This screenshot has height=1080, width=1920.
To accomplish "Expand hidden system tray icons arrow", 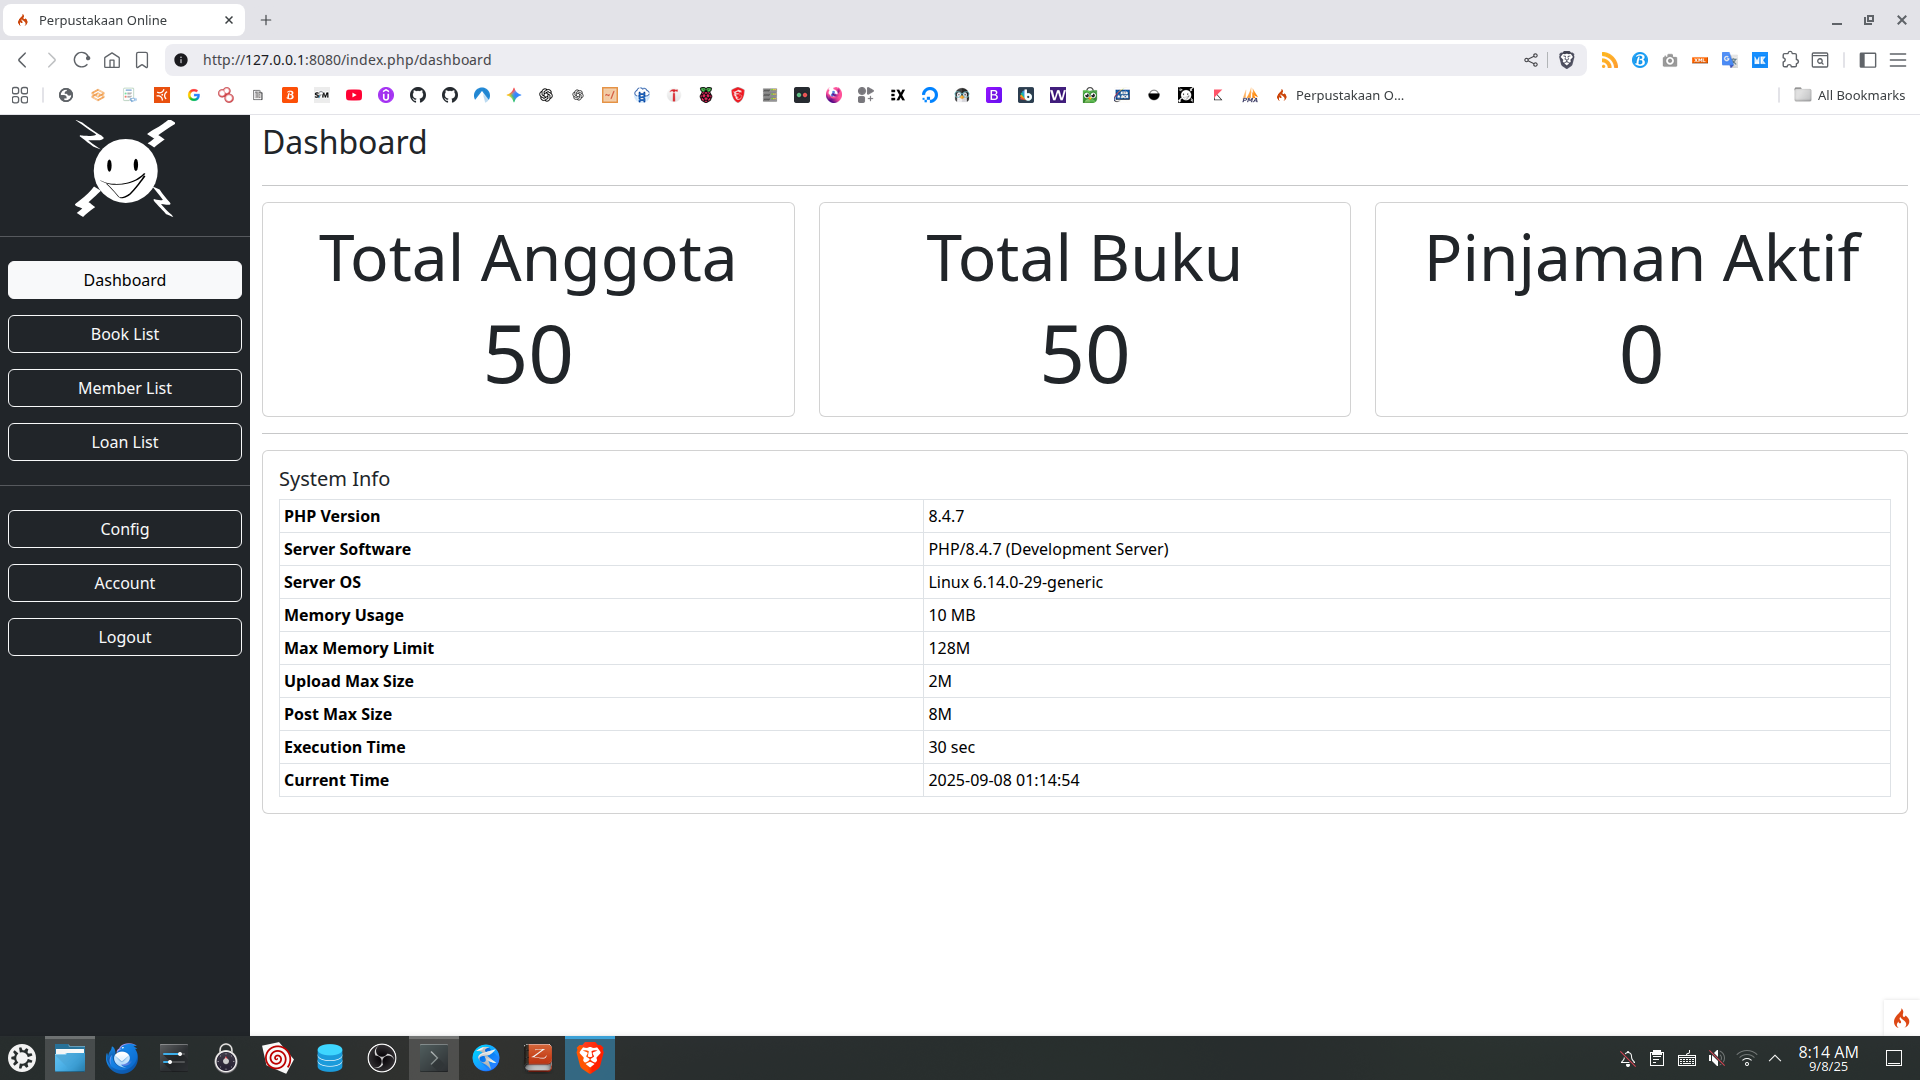I will pos(1775,1058).
